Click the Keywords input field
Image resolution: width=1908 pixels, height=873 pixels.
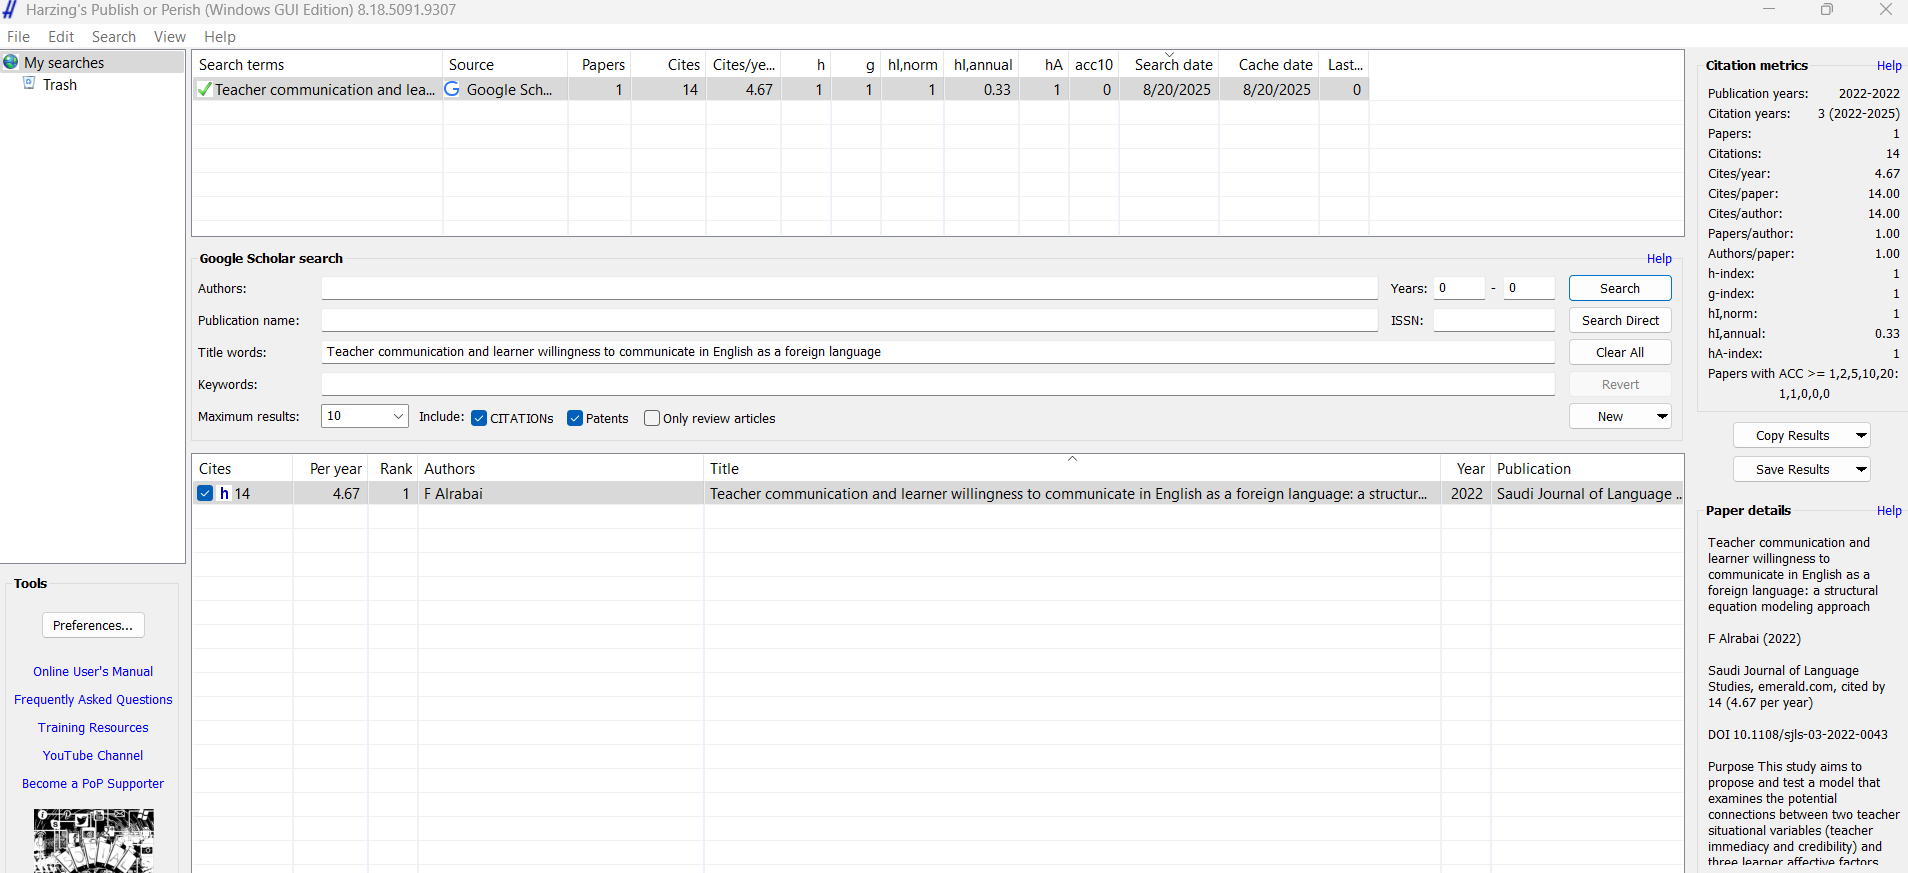pyautogui.click(x=937, y=384)
